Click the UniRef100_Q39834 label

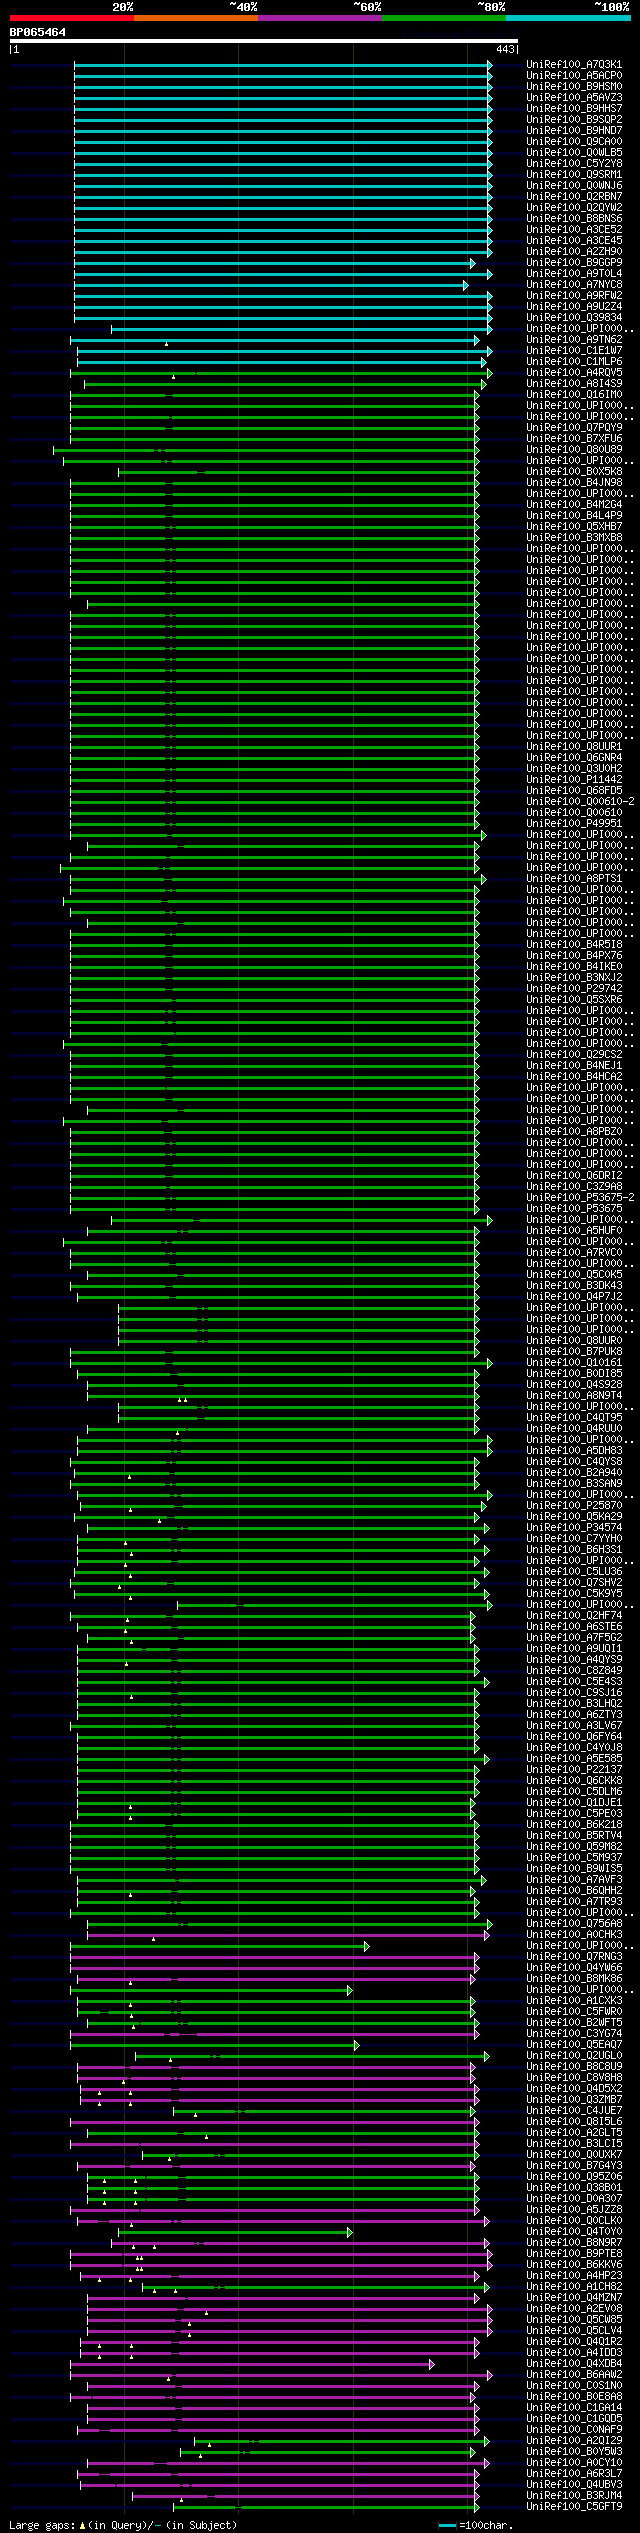(x=574, y=318)
